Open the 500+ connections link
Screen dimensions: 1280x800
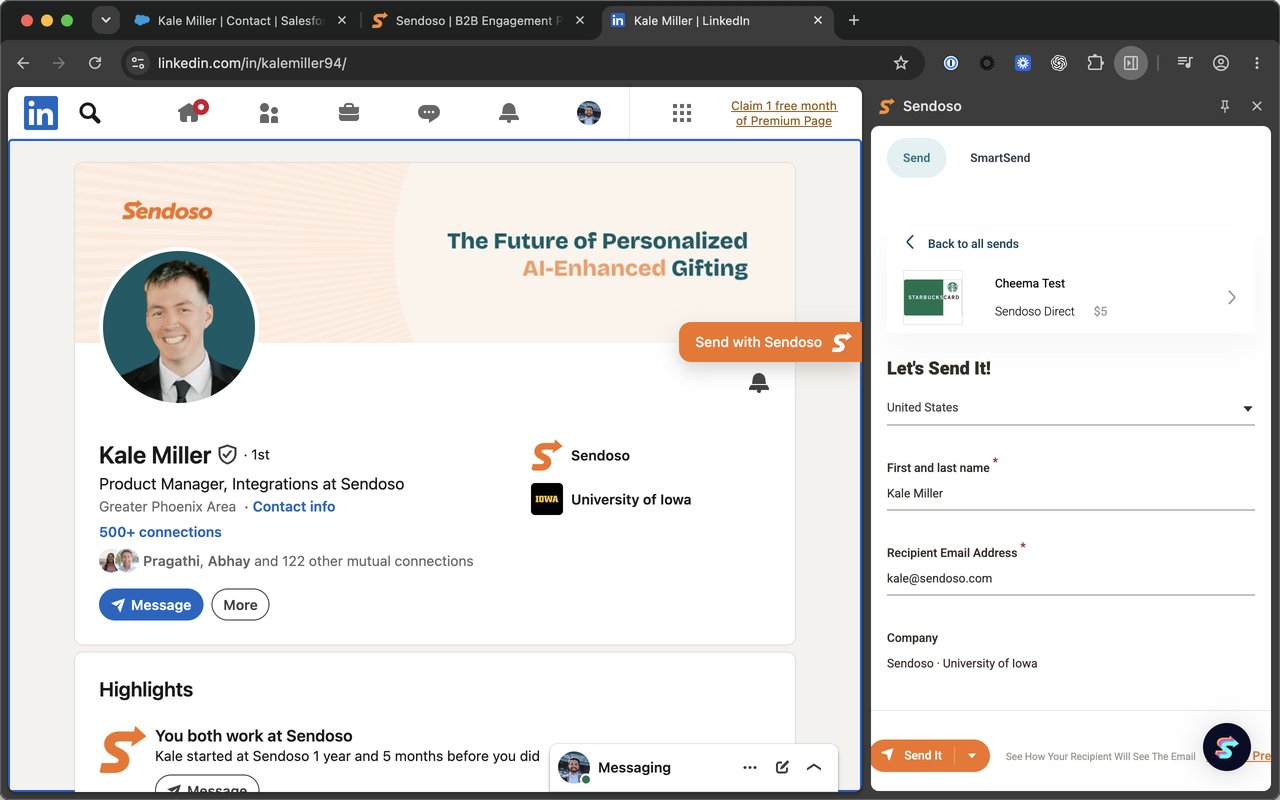pos(160,532)
